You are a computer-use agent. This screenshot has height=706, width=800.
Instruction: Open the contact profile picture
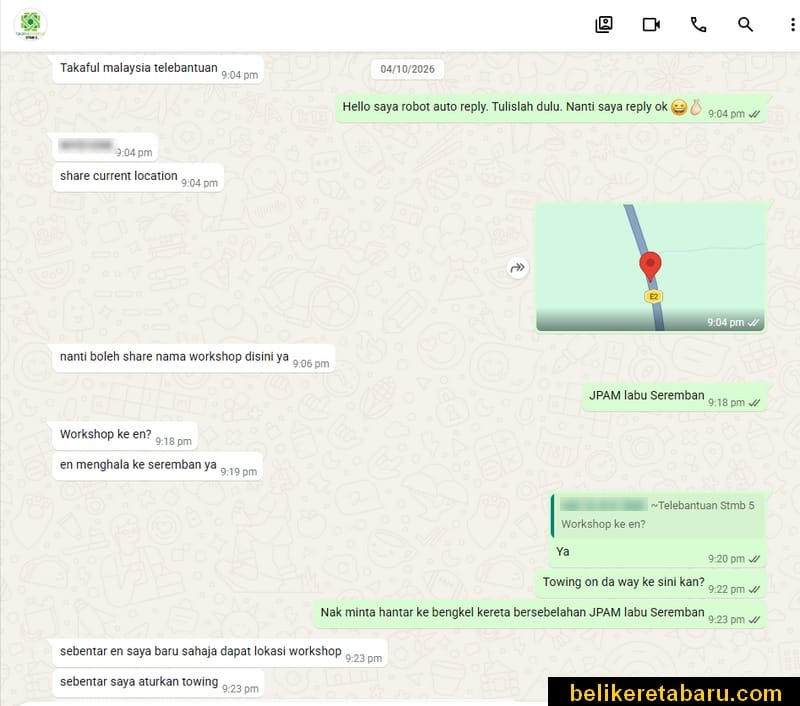point(31,24)
